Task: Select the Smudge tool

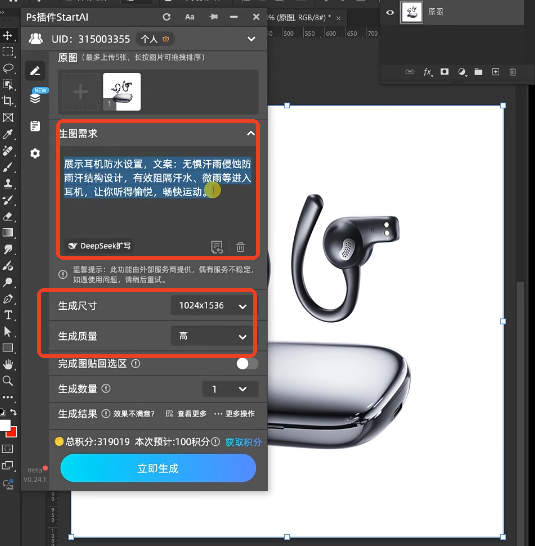Action: (8, 249)
